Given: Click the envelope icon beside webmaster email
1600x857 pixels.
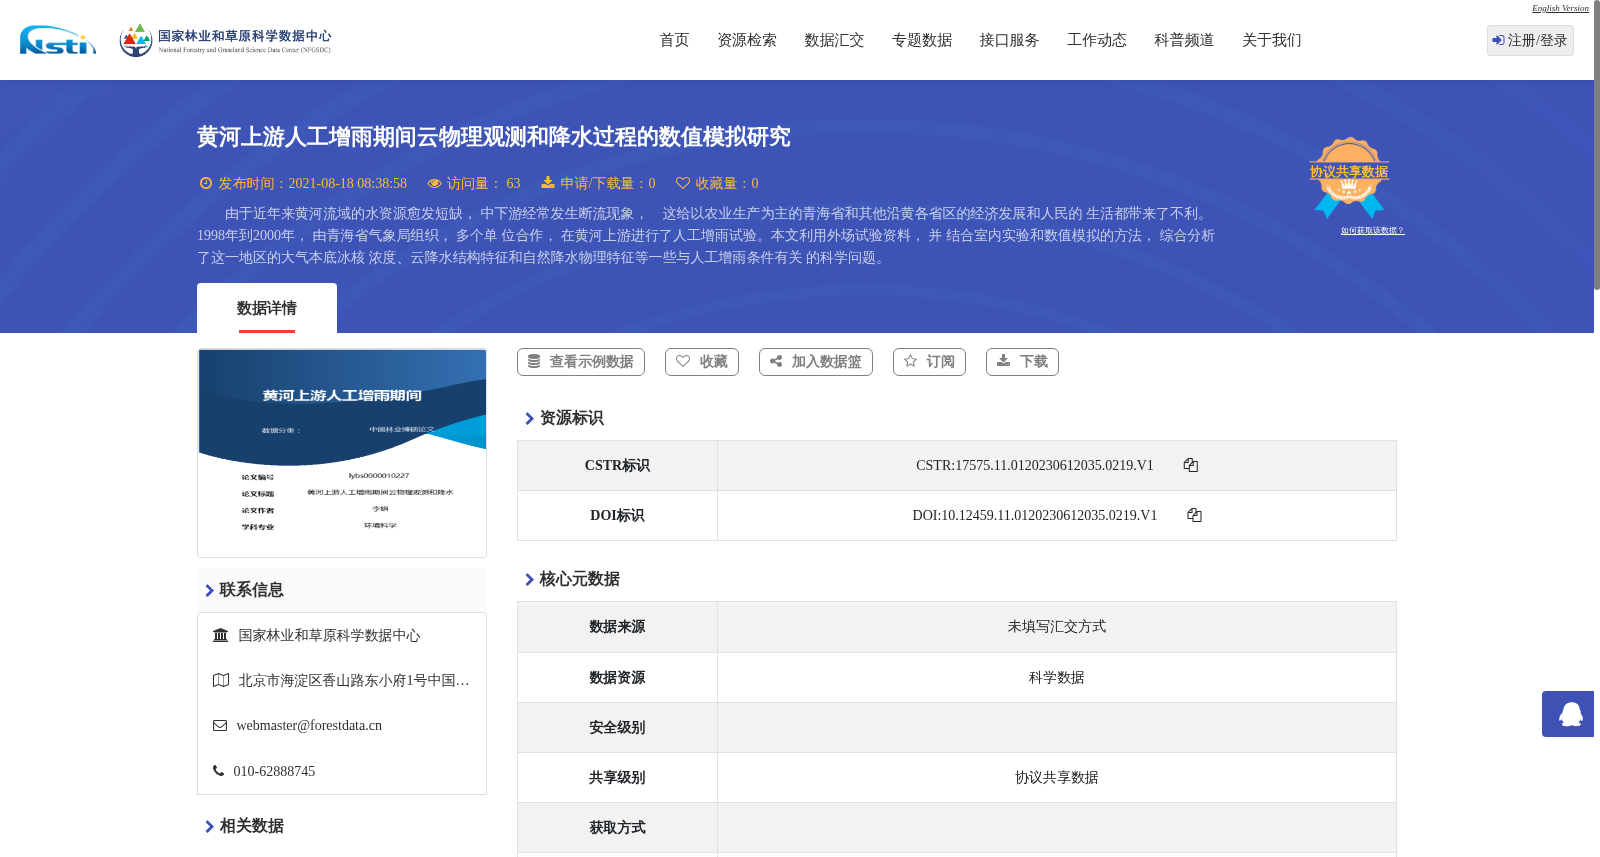Looking at the screenshot, I should coord(220,725).
